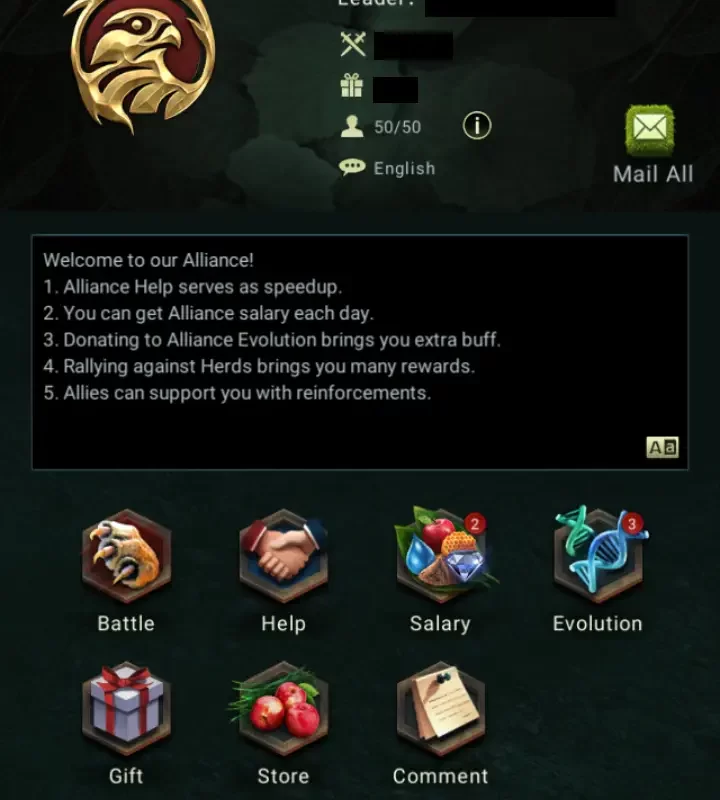The width and height of the screenshot is (720, 800).
Task: Click the Salary red notification badge
Action: pyautogui.click(x=475, y=524)
